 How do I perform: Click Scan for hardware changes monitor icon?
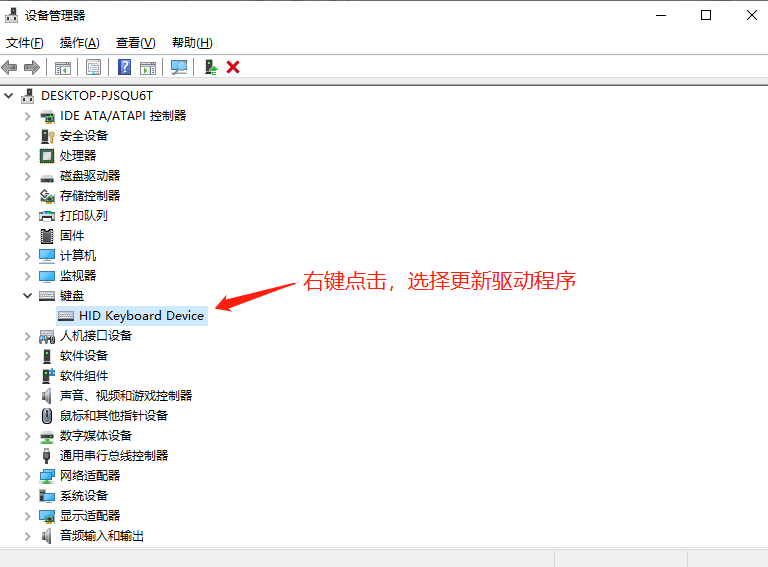pos(179,67)
